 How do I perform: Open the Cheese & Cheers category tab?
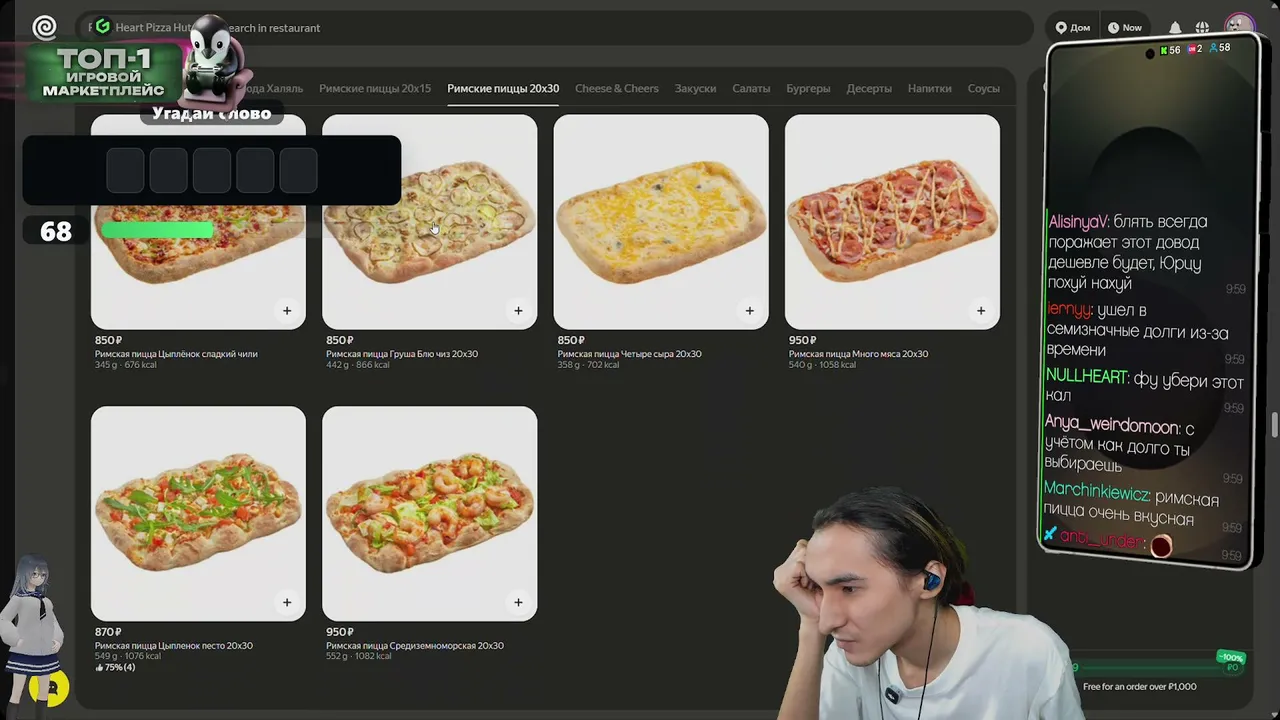click(617, 88)
